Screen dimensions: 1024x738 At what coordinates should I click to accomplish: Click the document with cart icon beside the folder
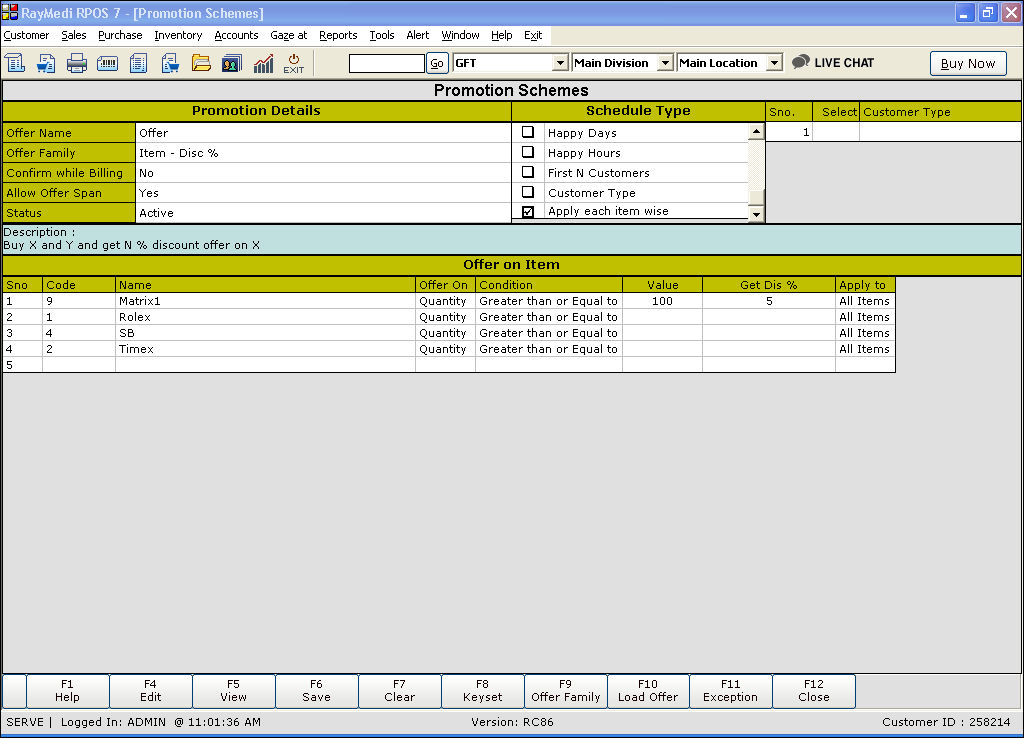[x=170, y=63]
